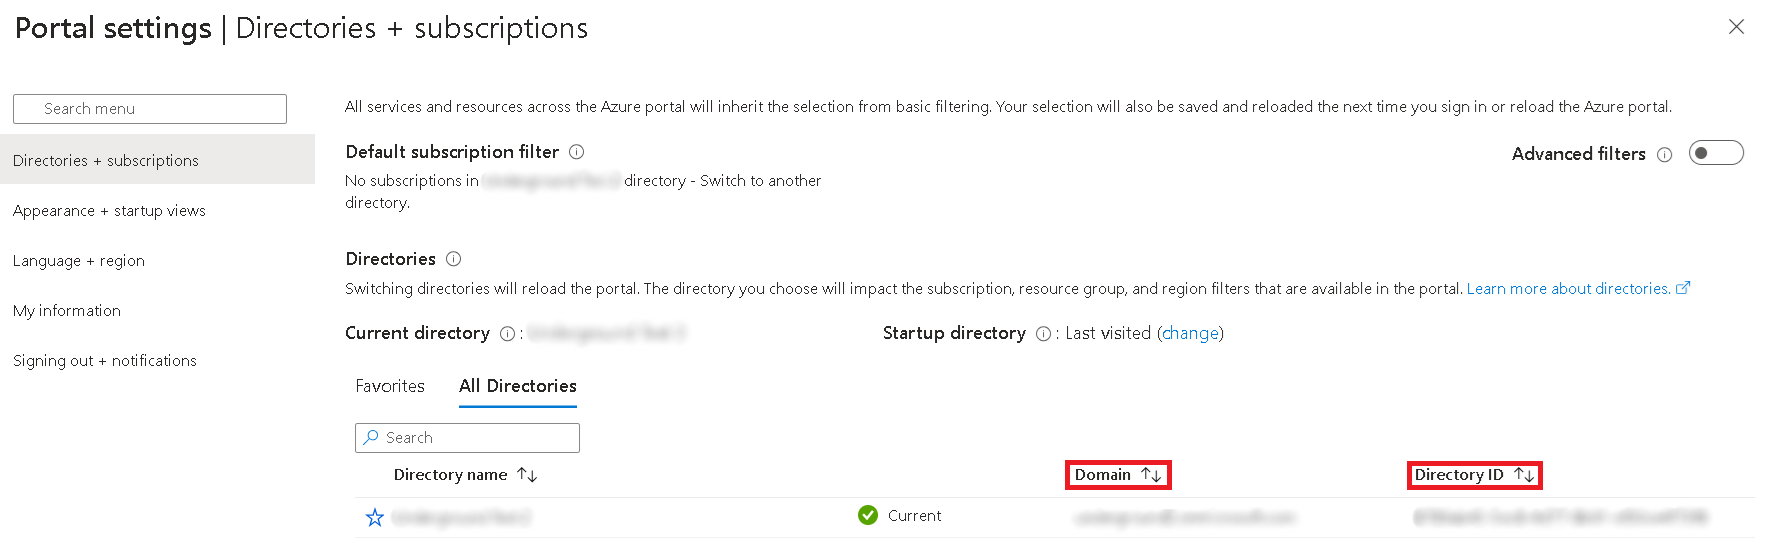Sort the list by Directory ID column
The width and height of the screenshot is (1765, 541).
point(1474,475)
